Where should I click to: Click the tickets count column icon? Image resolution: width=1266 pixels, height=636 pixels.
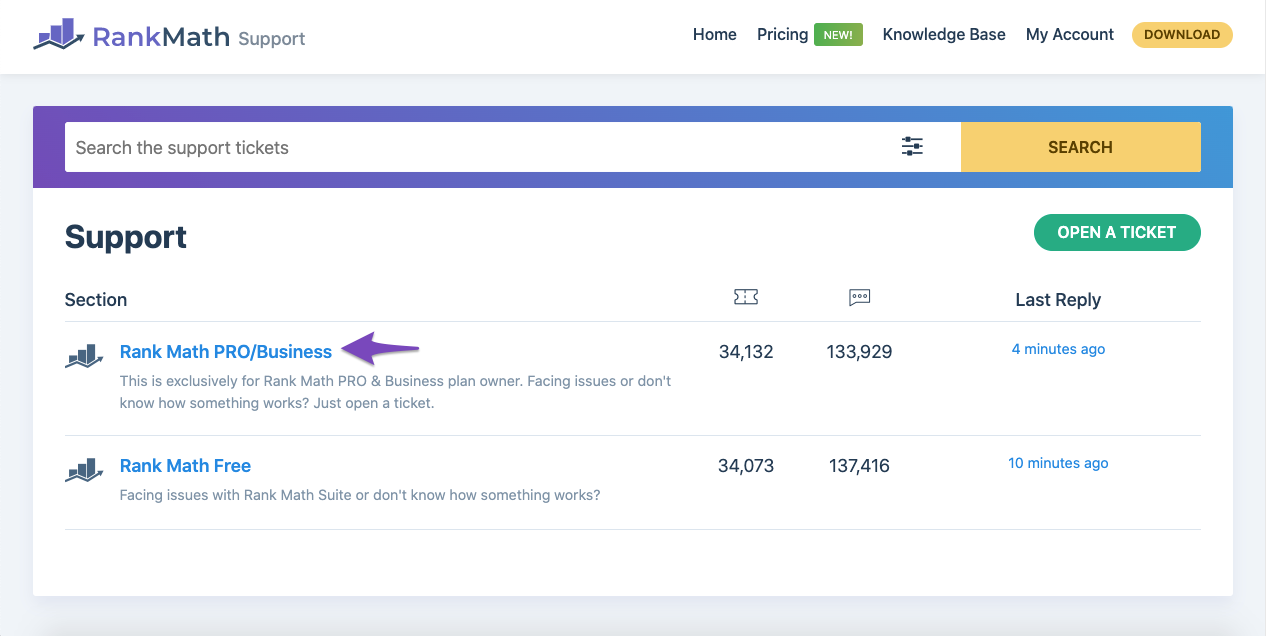coord(746,297)
